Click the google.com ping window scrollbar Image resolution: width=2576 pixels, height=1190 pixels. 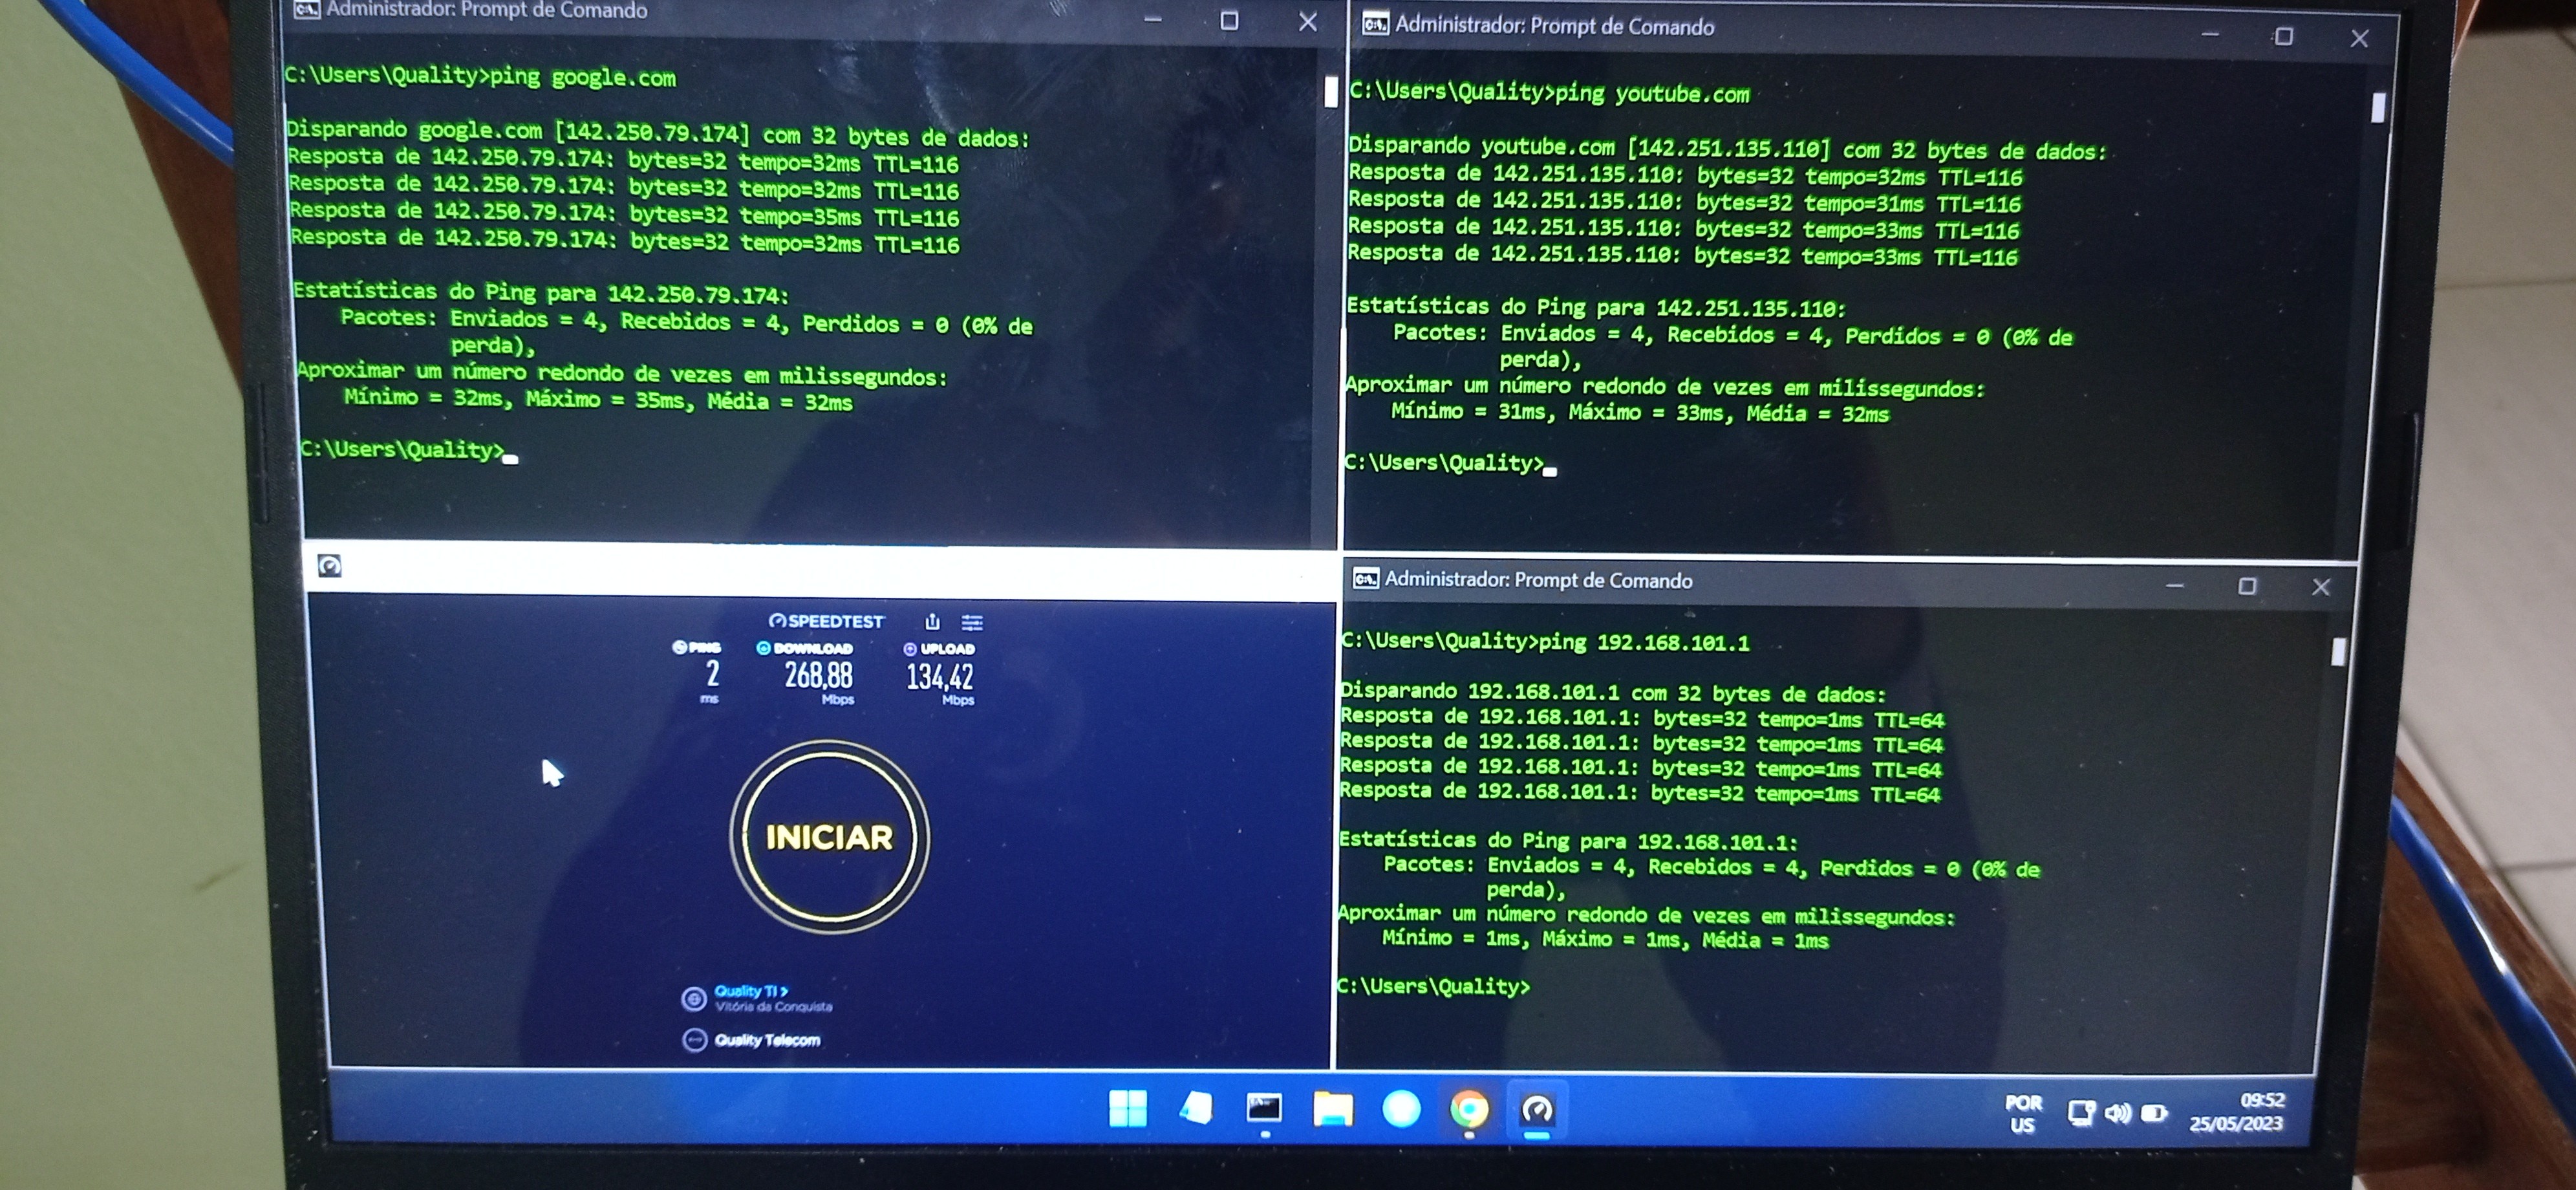[x=1330, y=93]
